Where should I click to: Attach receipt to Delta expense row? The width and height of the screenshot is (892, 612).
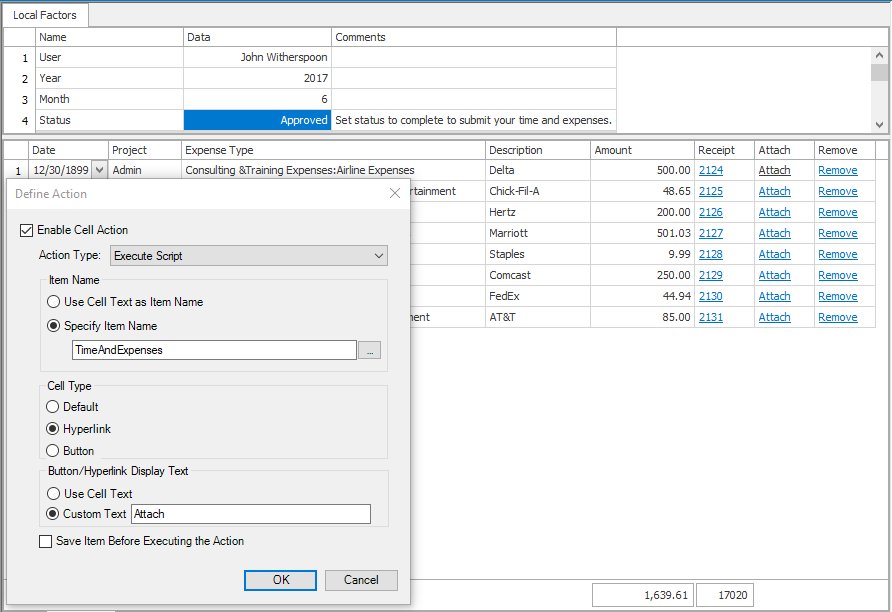pos(774,170)
